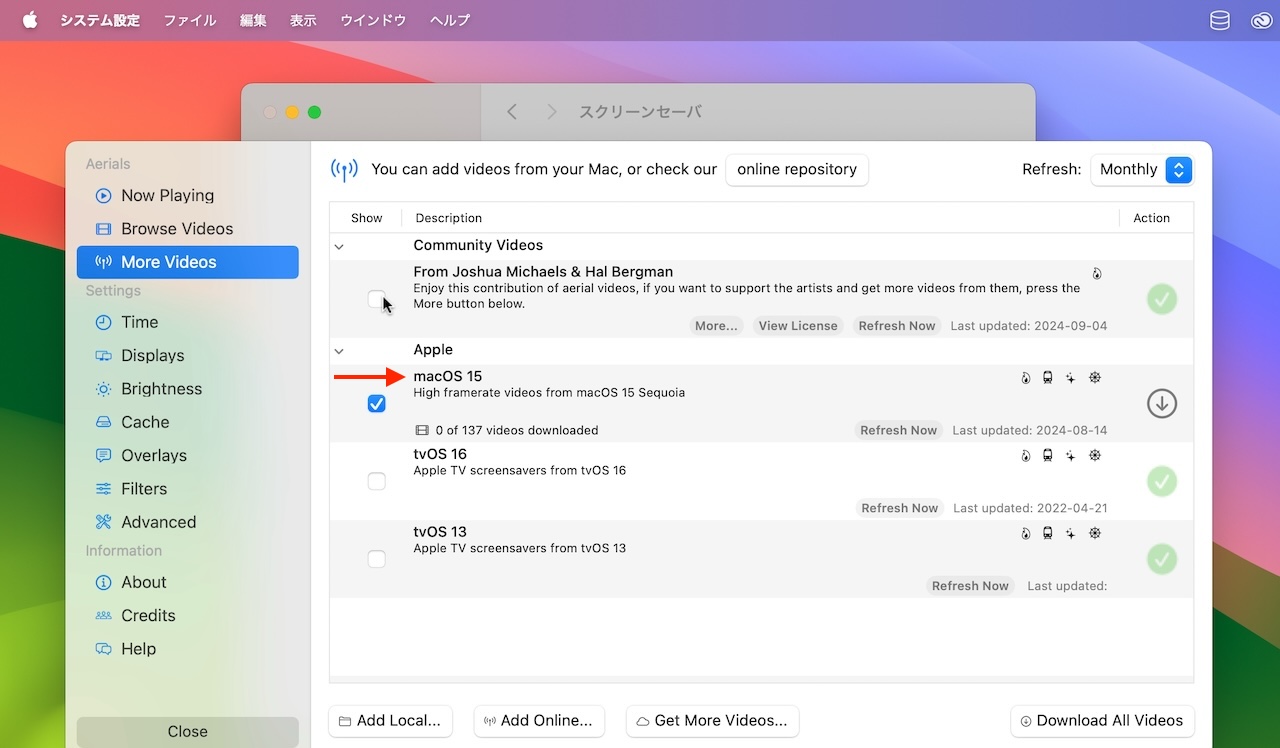Open the Brightness settings

(x=187, y=388)
